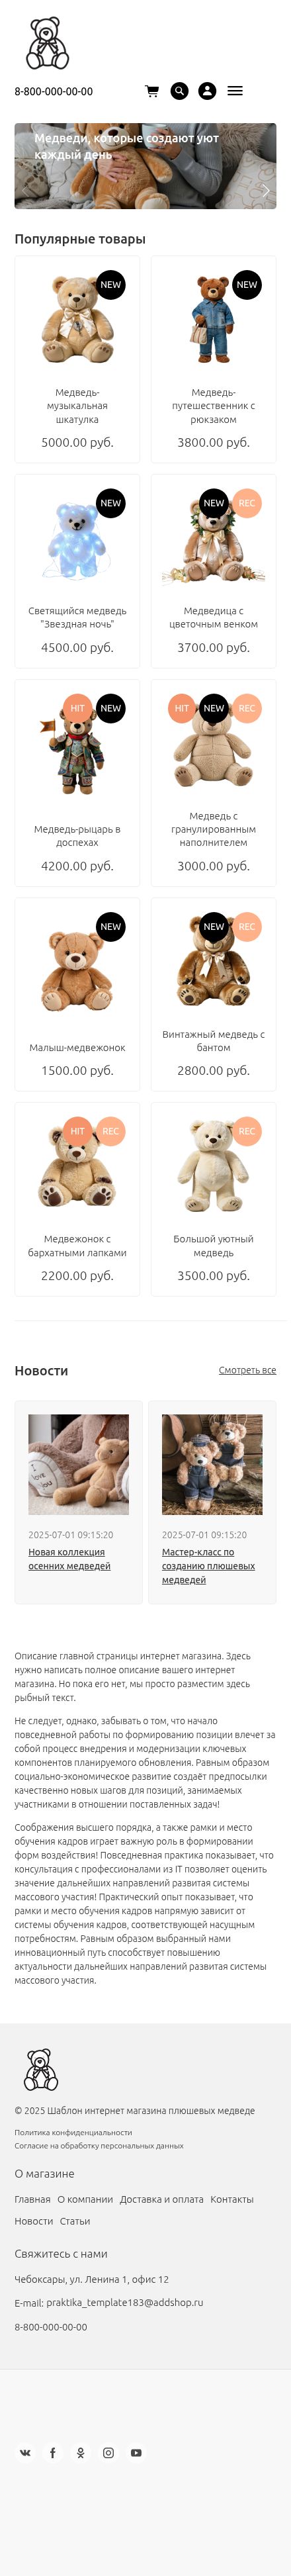Open "Политика конфиденциальности" link
Viewport: 291px width, 2576px height.
[x=73, y=2132]
